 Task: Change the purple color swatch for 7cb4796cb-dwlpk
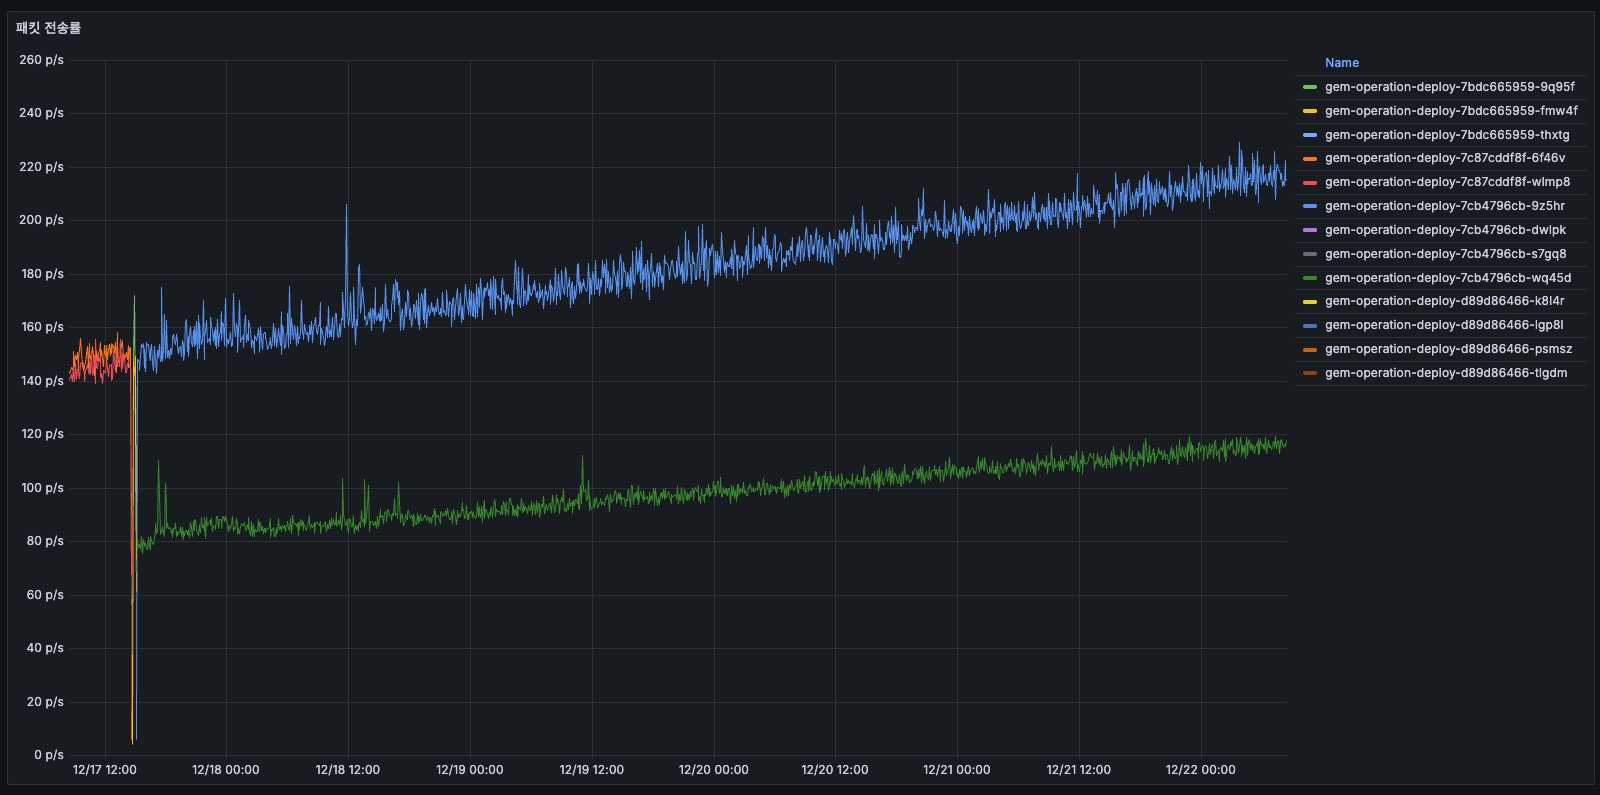pyautogui.click(x=1309, y=230)
